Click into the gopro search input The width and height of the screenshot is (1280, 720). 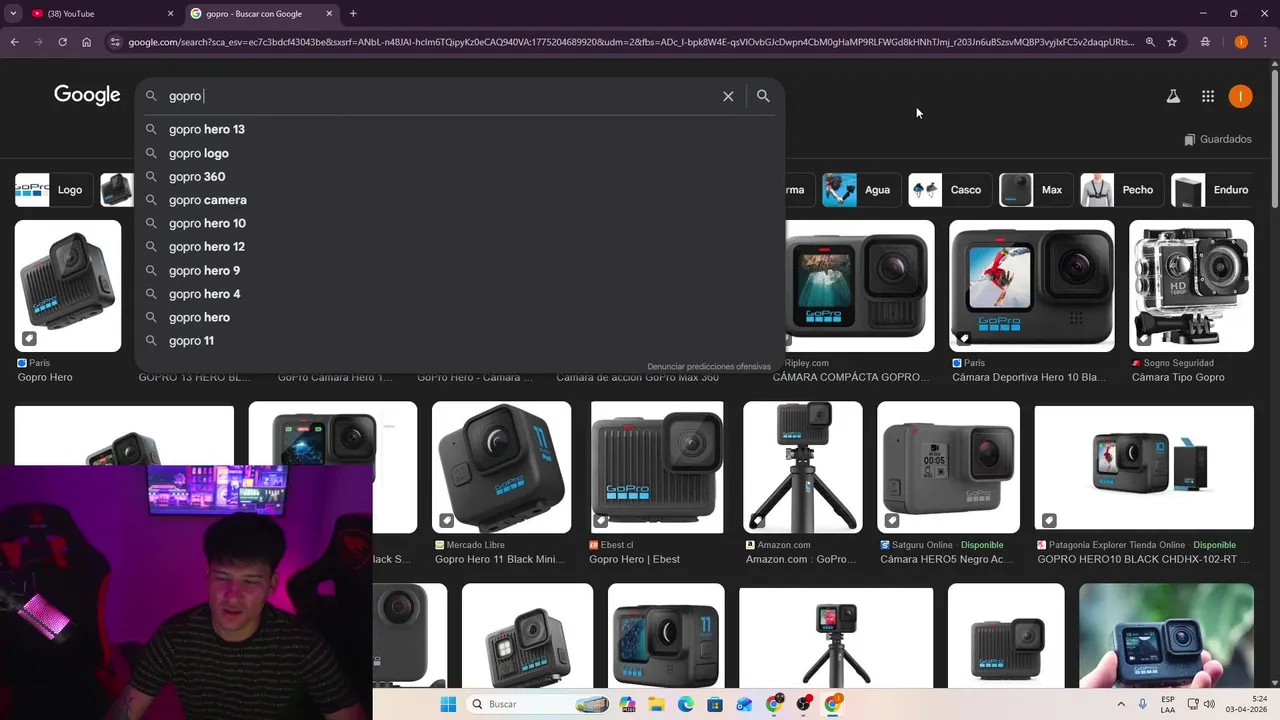pyautogui.click(x=440, y=96)
